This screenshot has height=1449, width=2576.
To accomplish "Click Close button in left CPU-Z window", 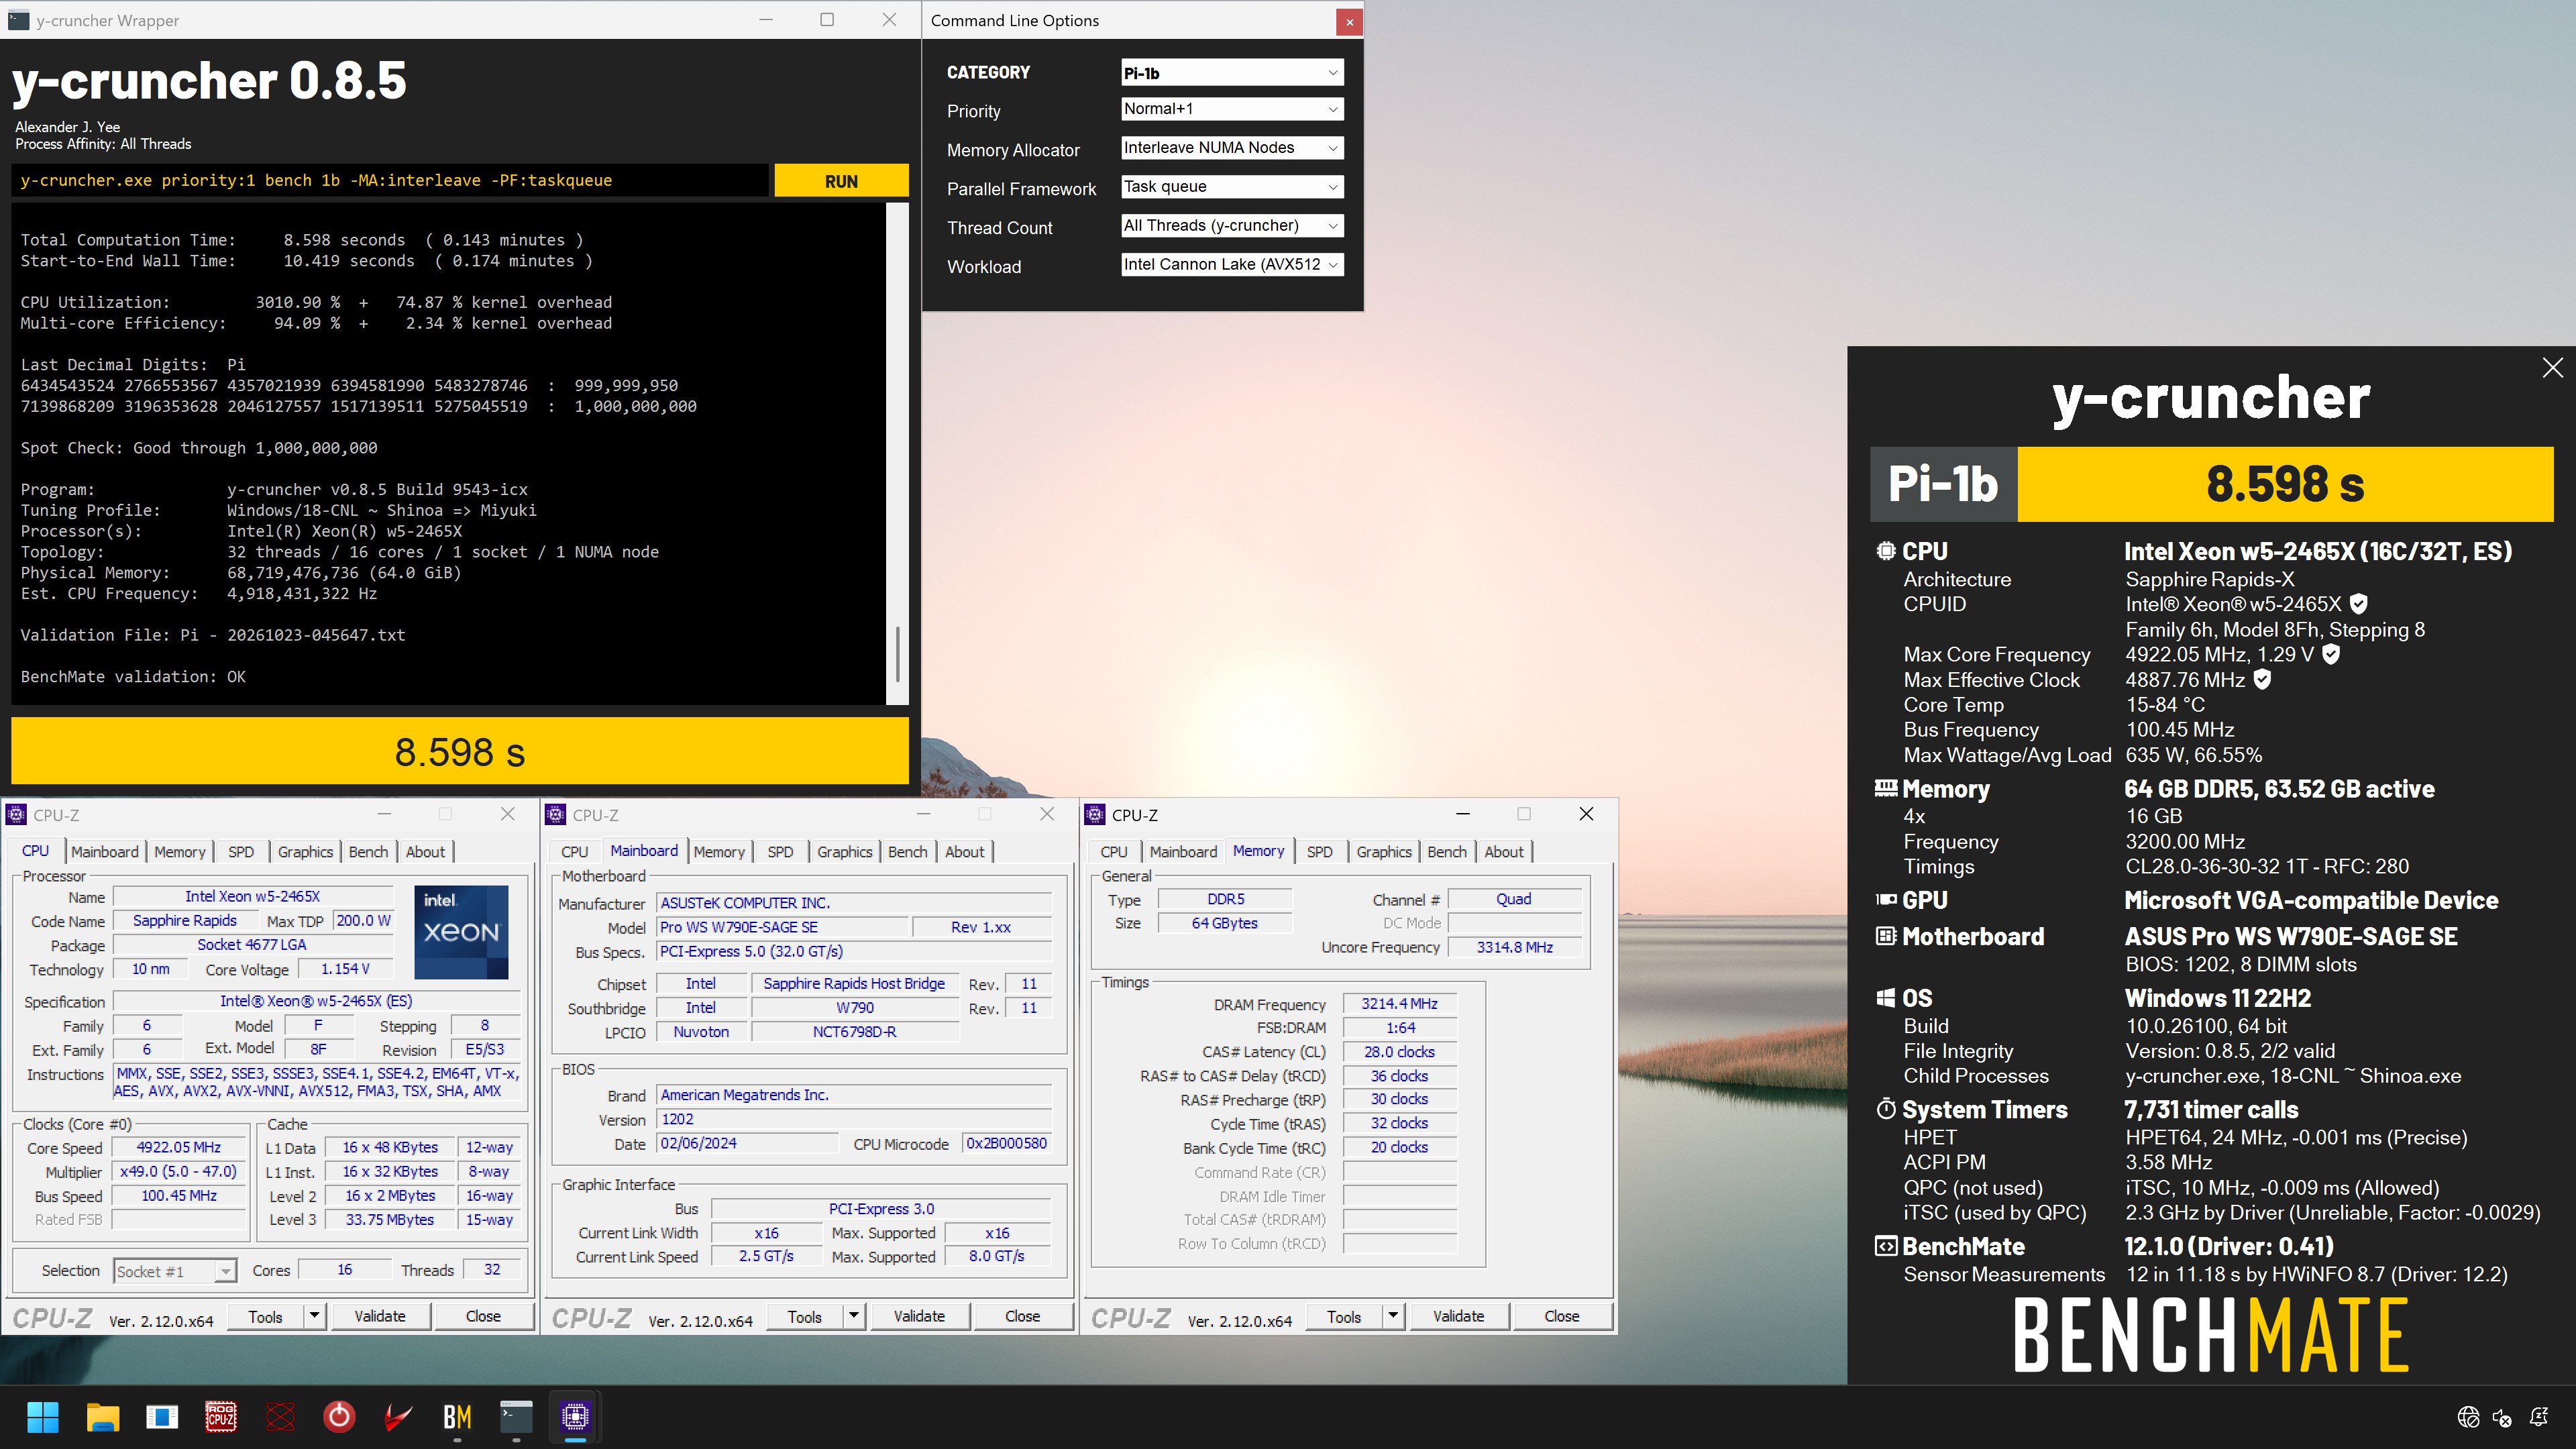I will 483,1316.
